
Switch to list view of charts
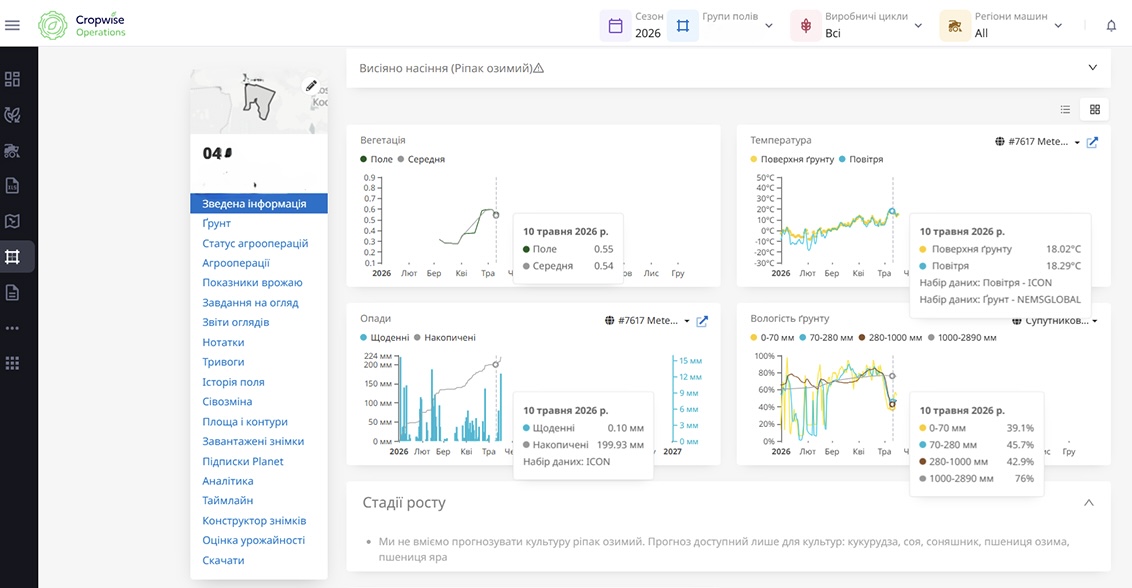pyautogui.click(x=1065, y=109)
